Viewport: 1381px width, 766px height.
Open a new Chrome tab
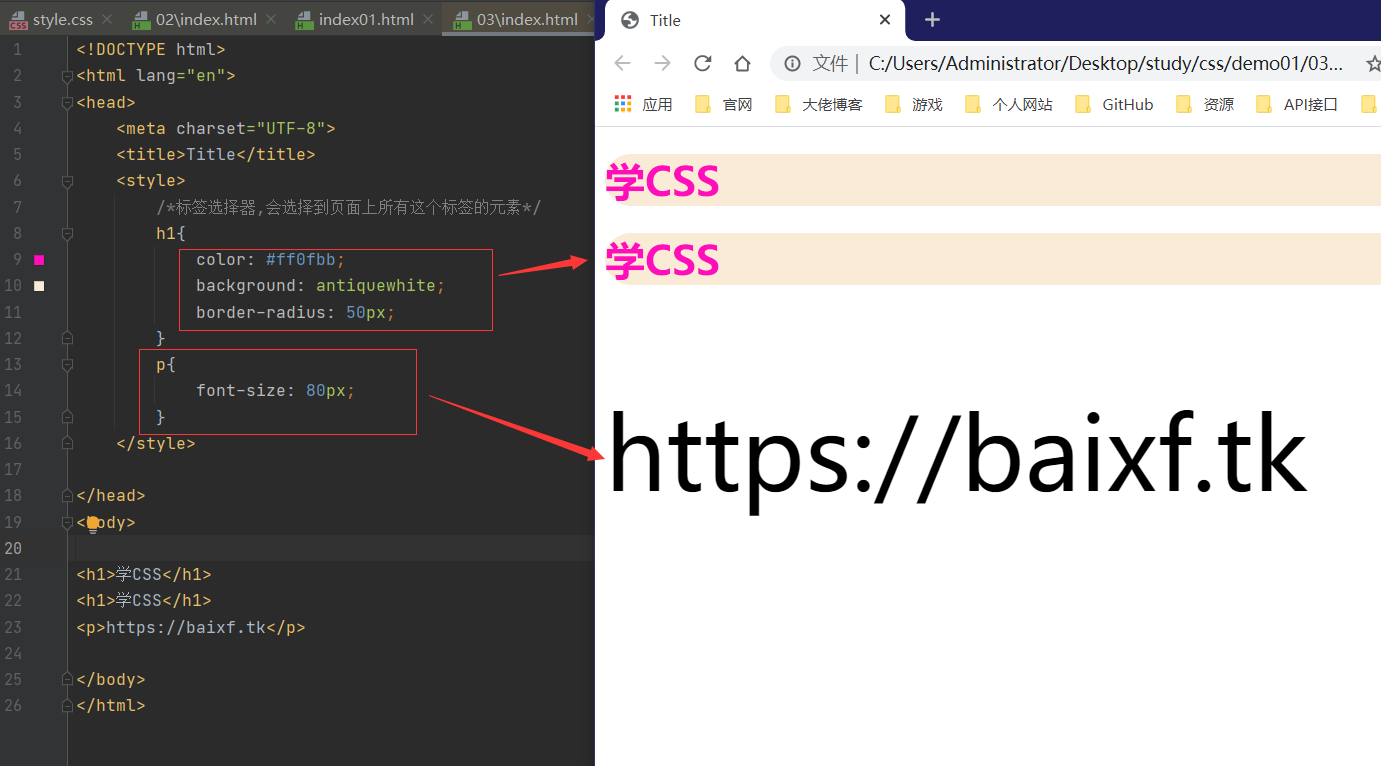932,20
